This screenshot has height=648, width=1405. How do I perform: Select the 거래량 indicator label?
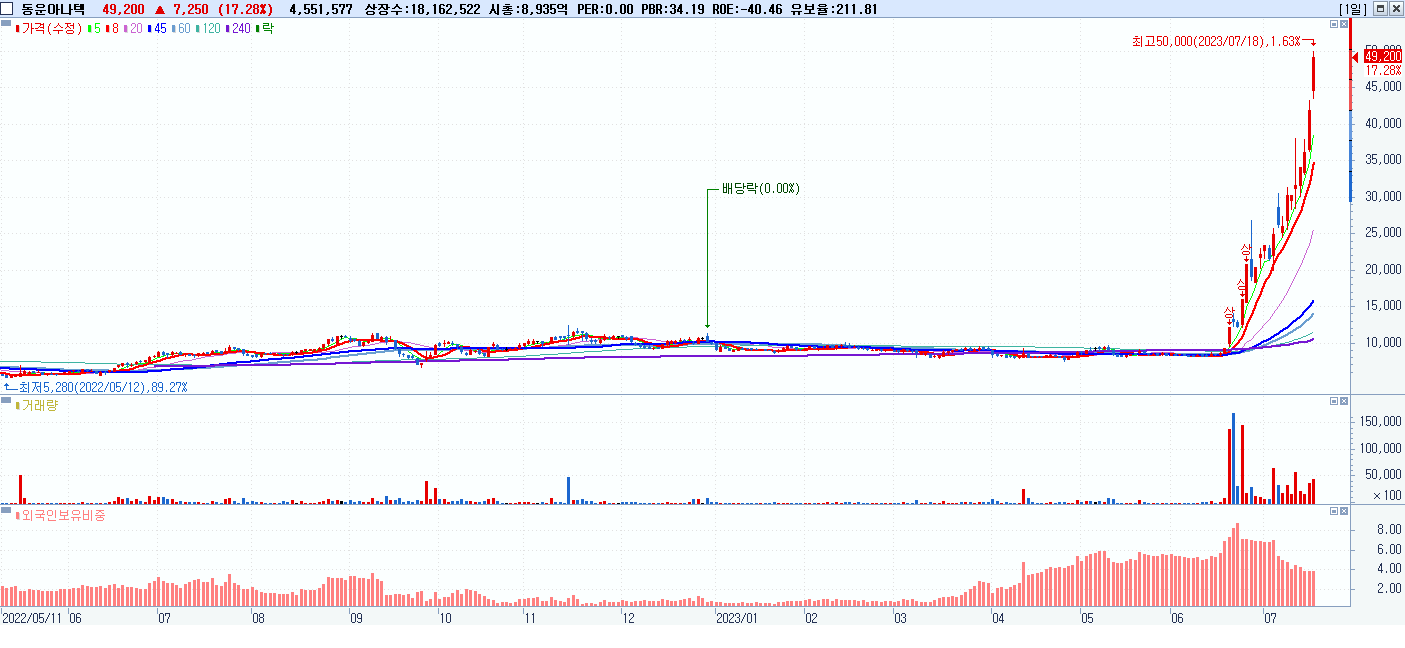39,405
